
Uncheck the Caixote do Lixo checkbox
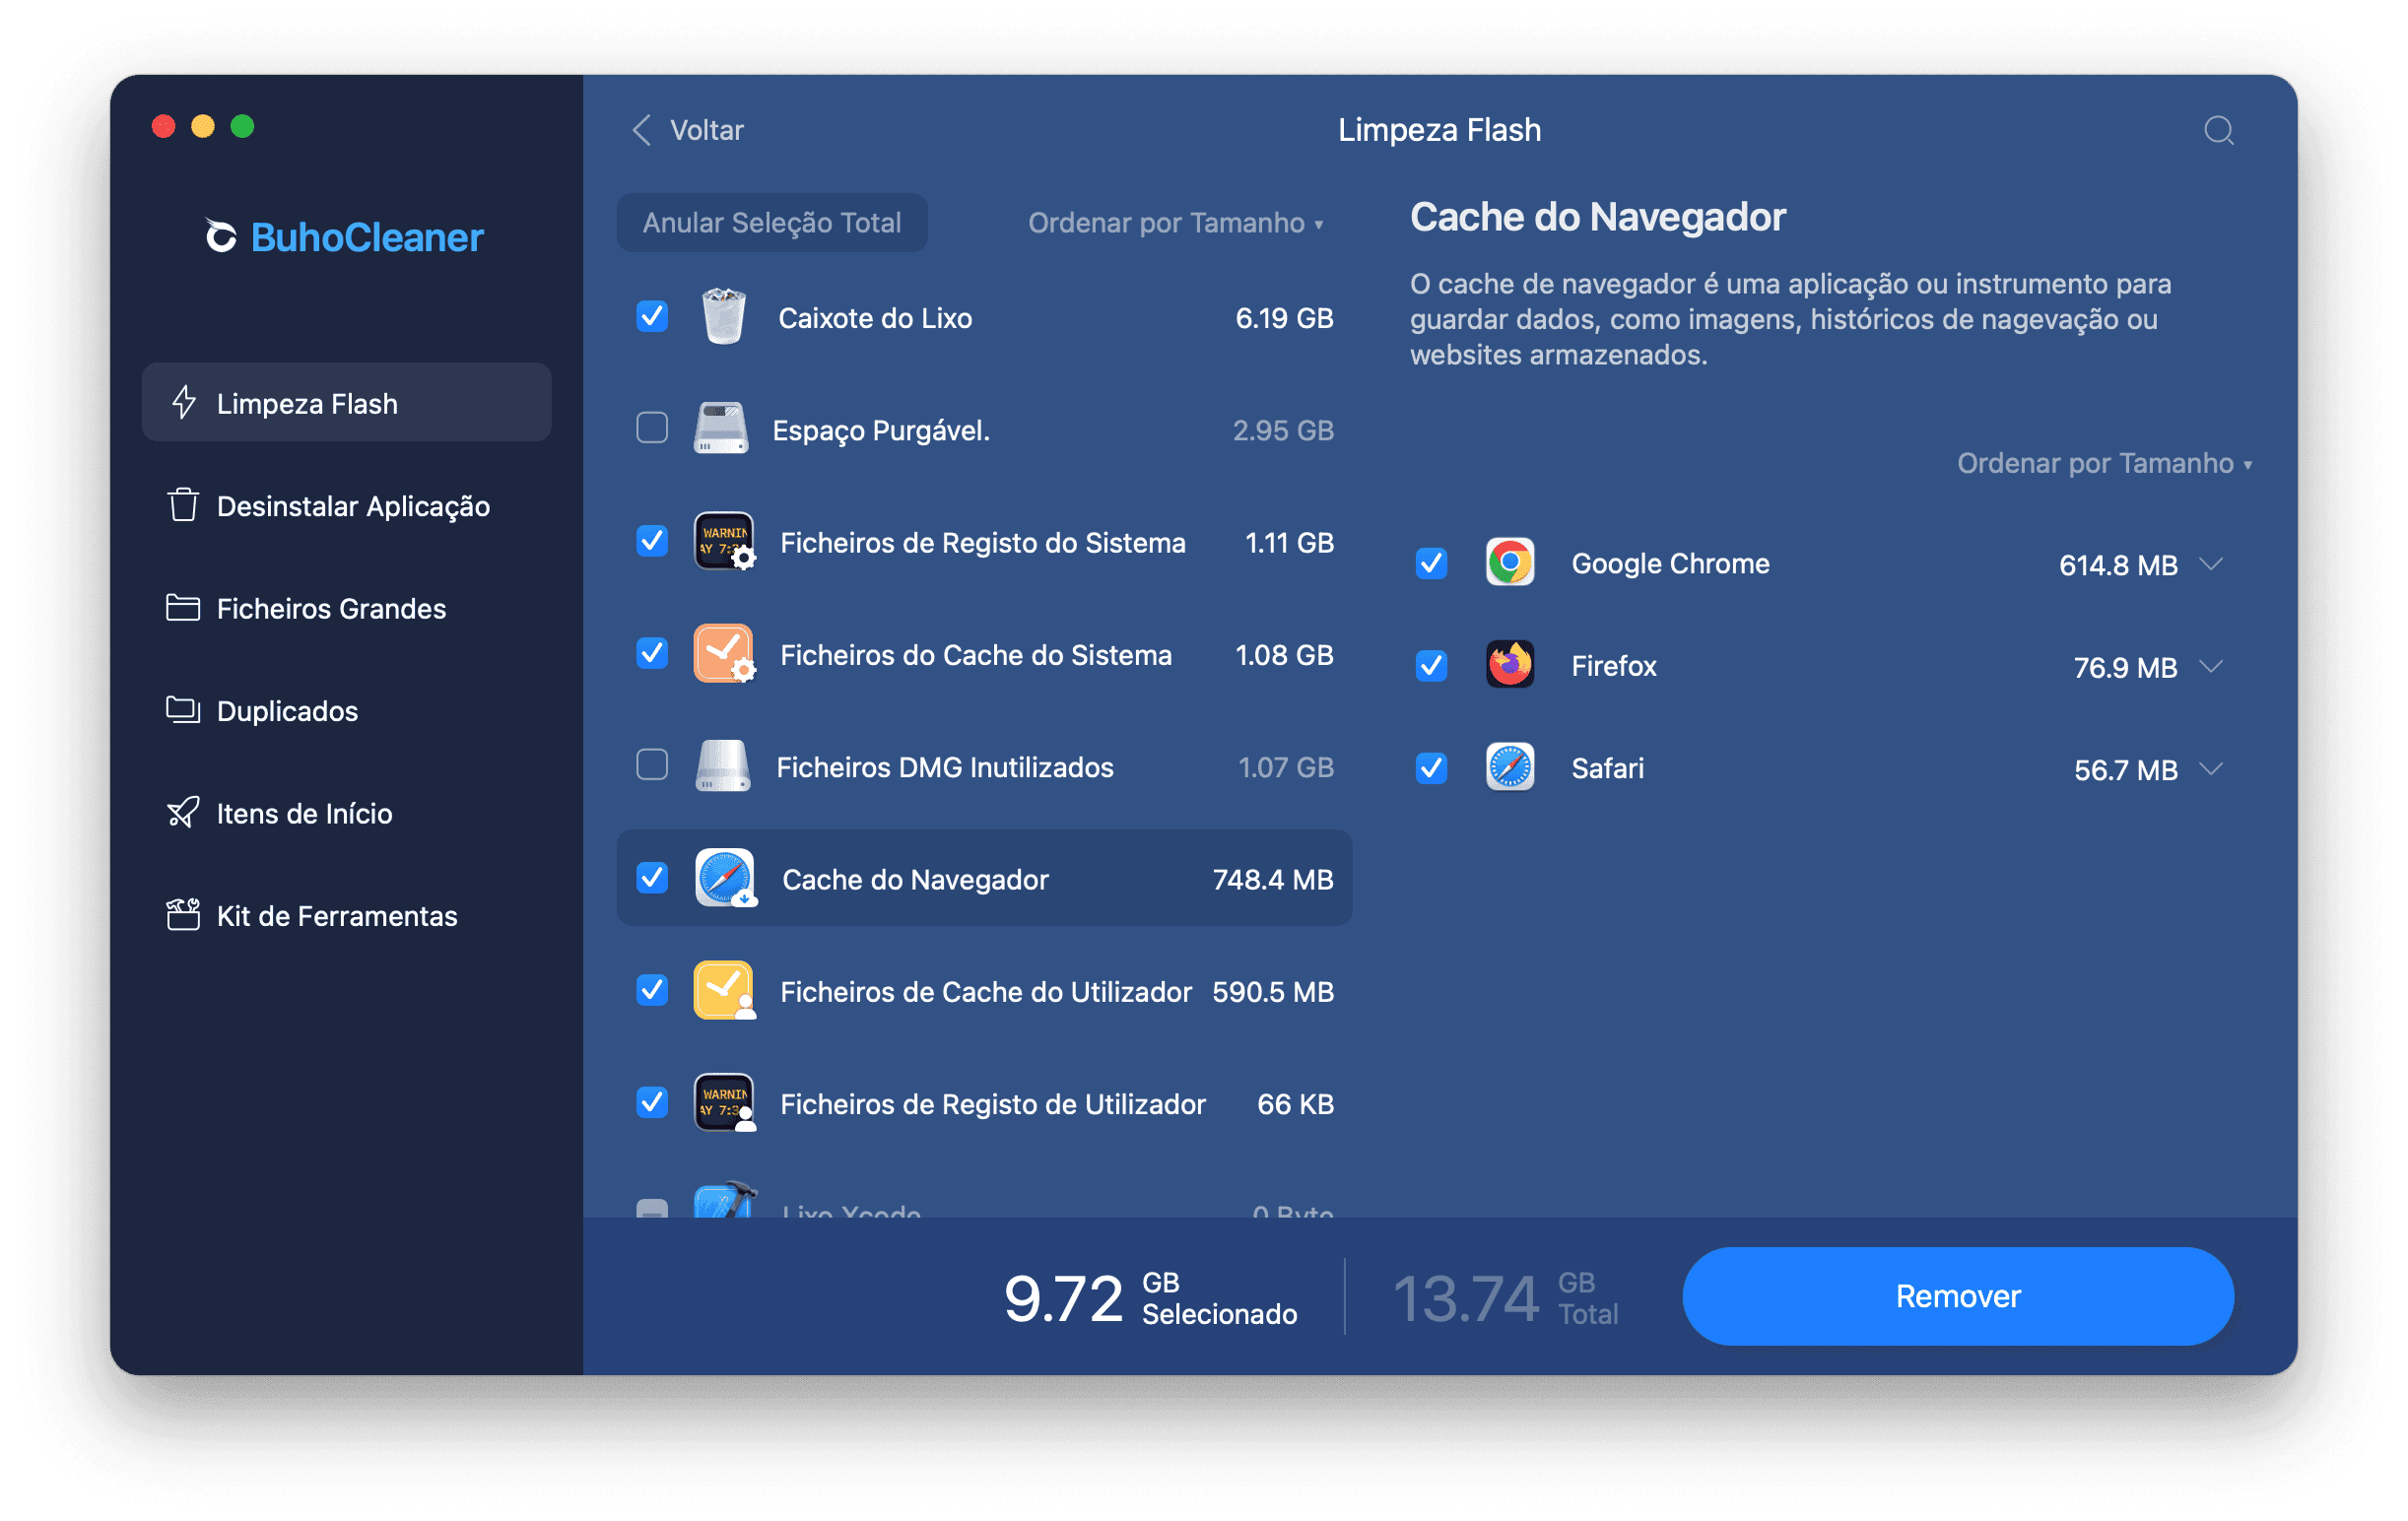point(652,316)
